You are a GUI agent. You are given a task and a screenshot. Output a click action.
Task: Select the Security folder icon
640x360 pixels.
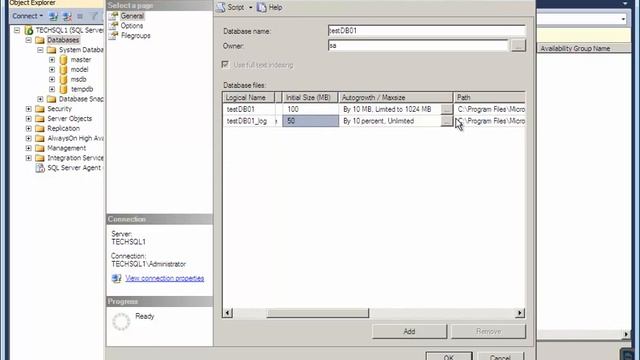[x=40, y=109]
